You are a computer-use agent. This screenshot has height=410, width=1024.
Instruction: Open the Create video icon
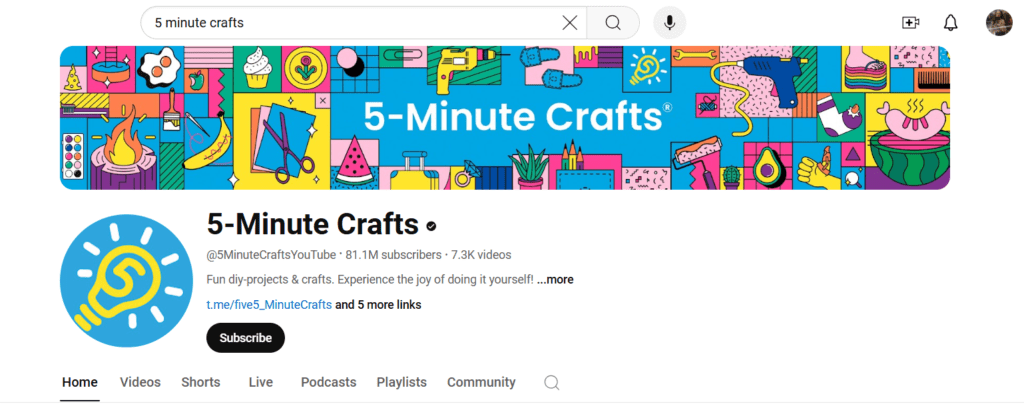tap(910, 23)
